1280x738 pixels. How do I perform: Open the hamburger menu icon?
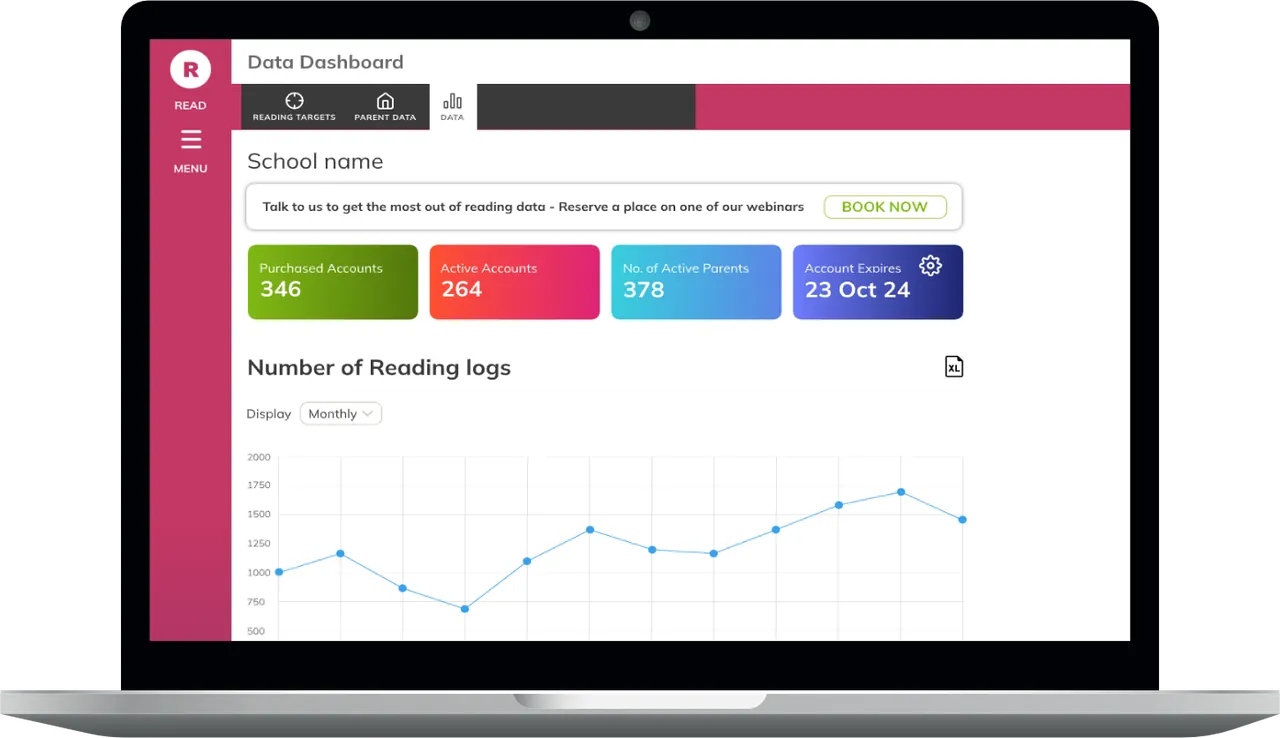click(x=190, y=139)
